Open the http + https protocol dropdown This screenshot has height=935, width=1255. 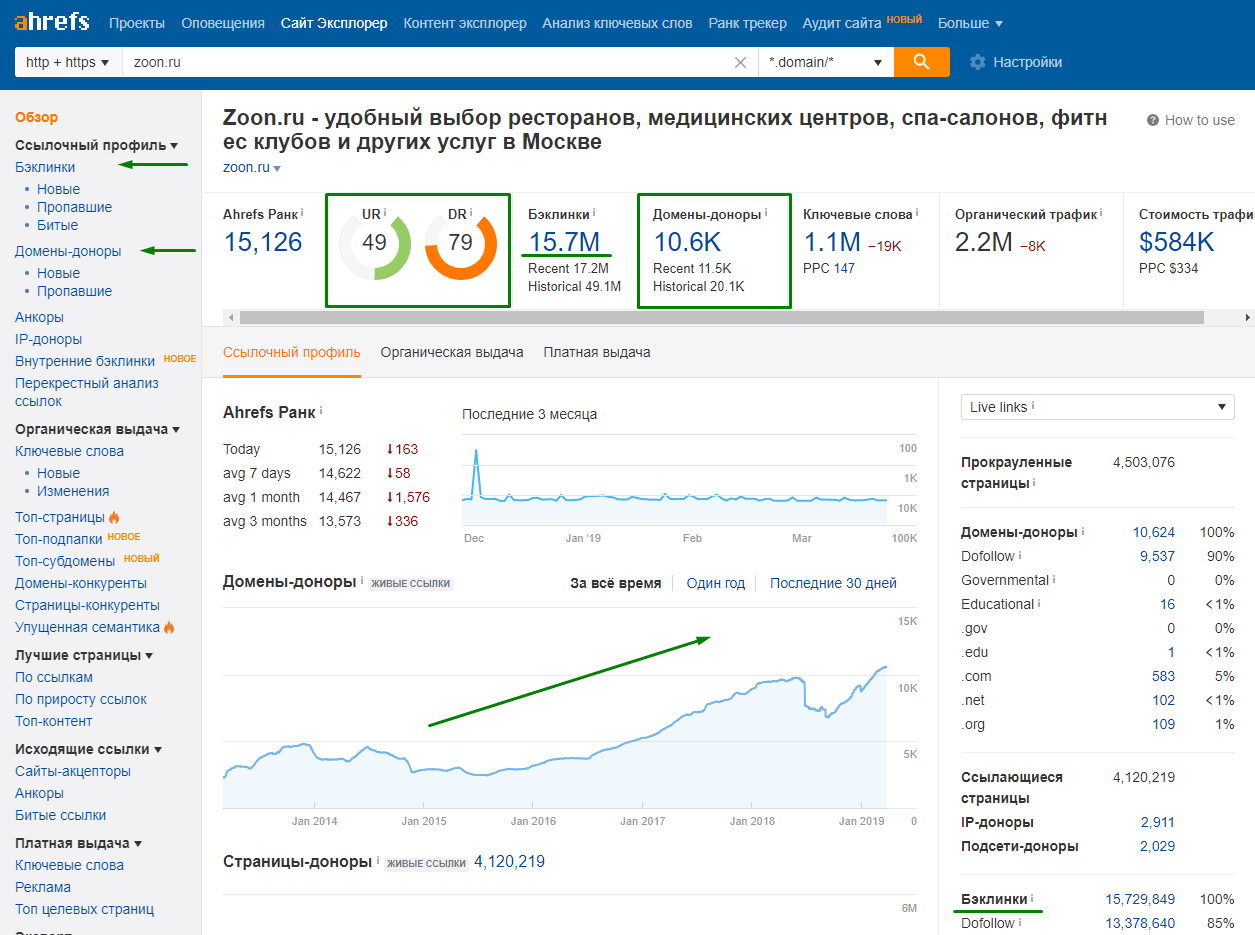[x=67, y=62]
